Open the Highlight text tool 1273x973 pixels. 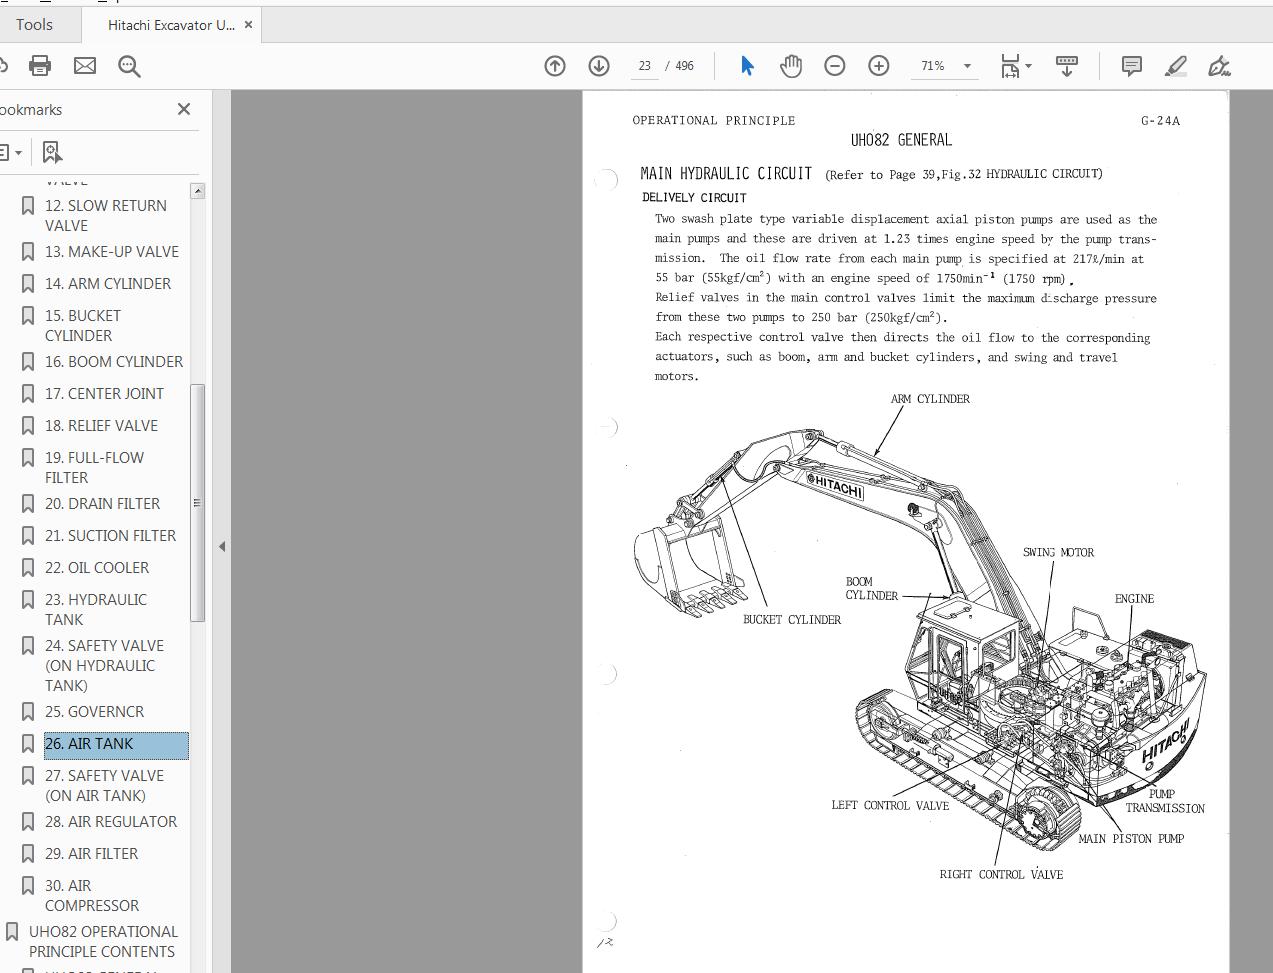click(x=1176, y=65)
